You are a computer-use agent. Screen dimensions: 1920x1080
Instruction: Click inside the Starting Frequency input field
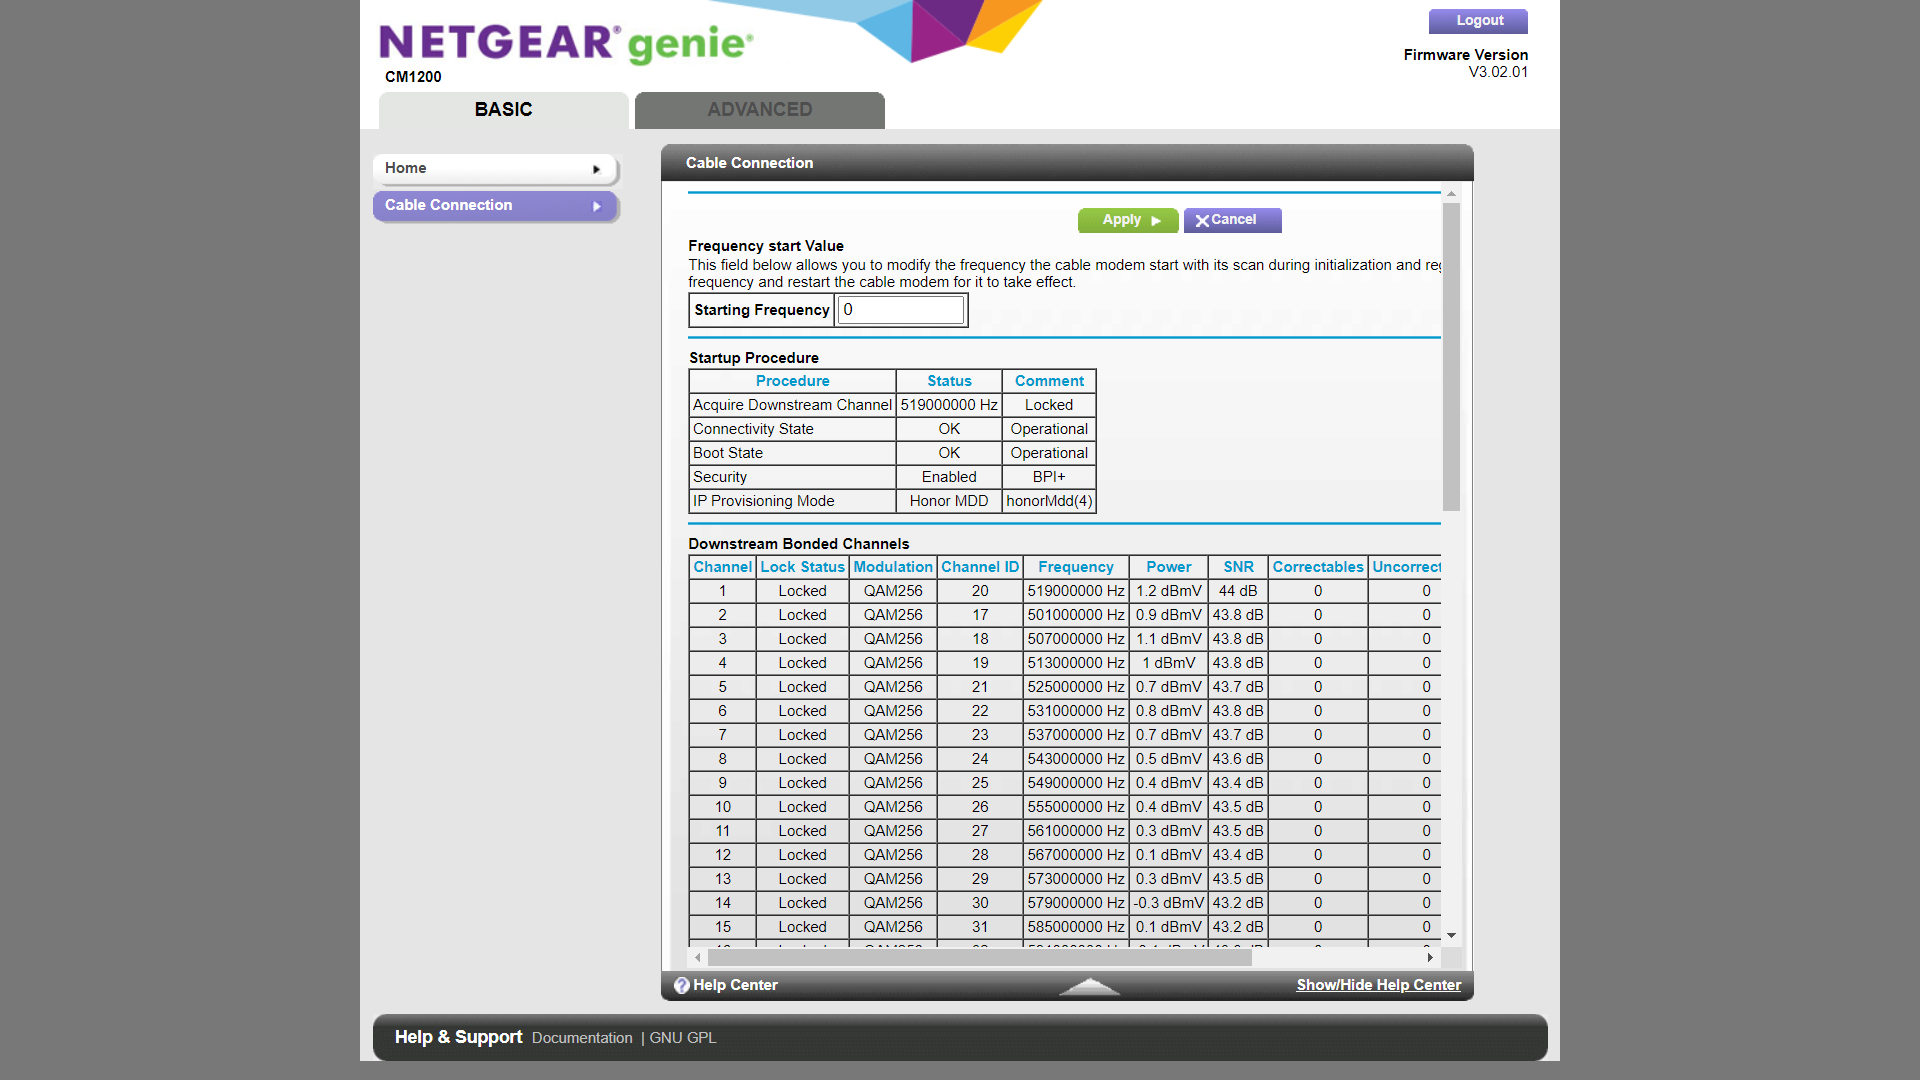click(x=899, y=310)
